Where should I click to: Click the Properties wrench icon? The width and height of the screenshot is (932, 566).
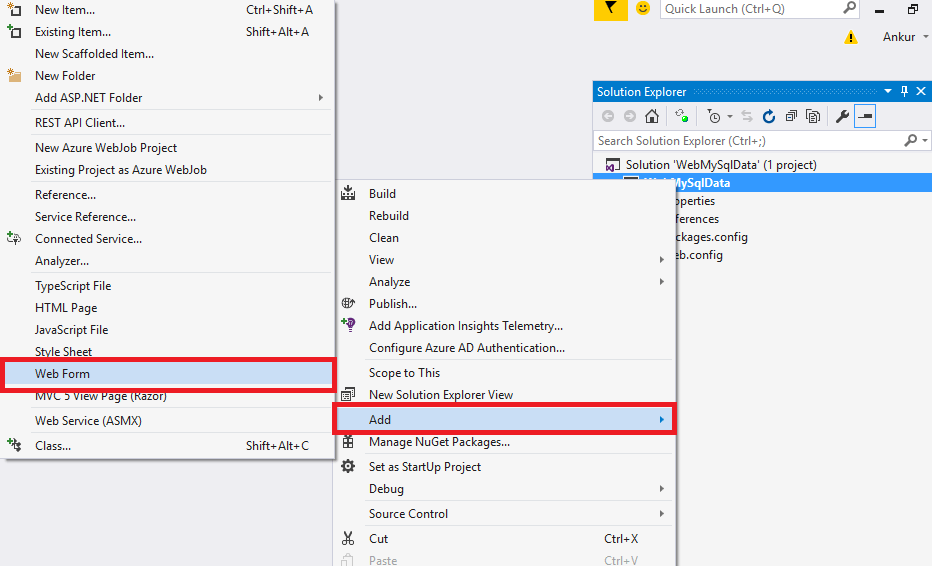(x=842, y=117)
